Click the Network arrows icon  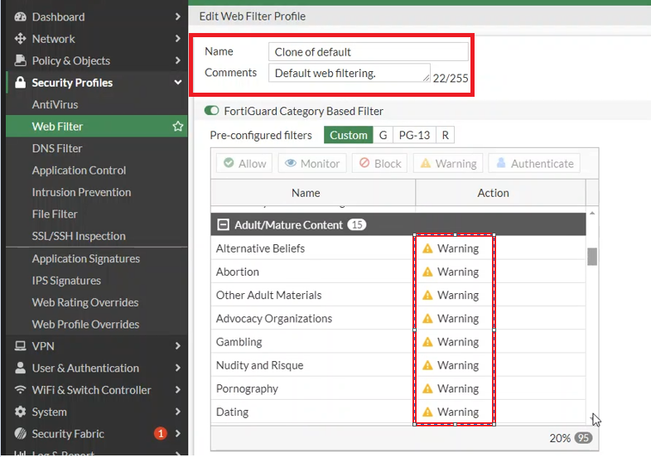pyautogui.click(x=20, y=39)
